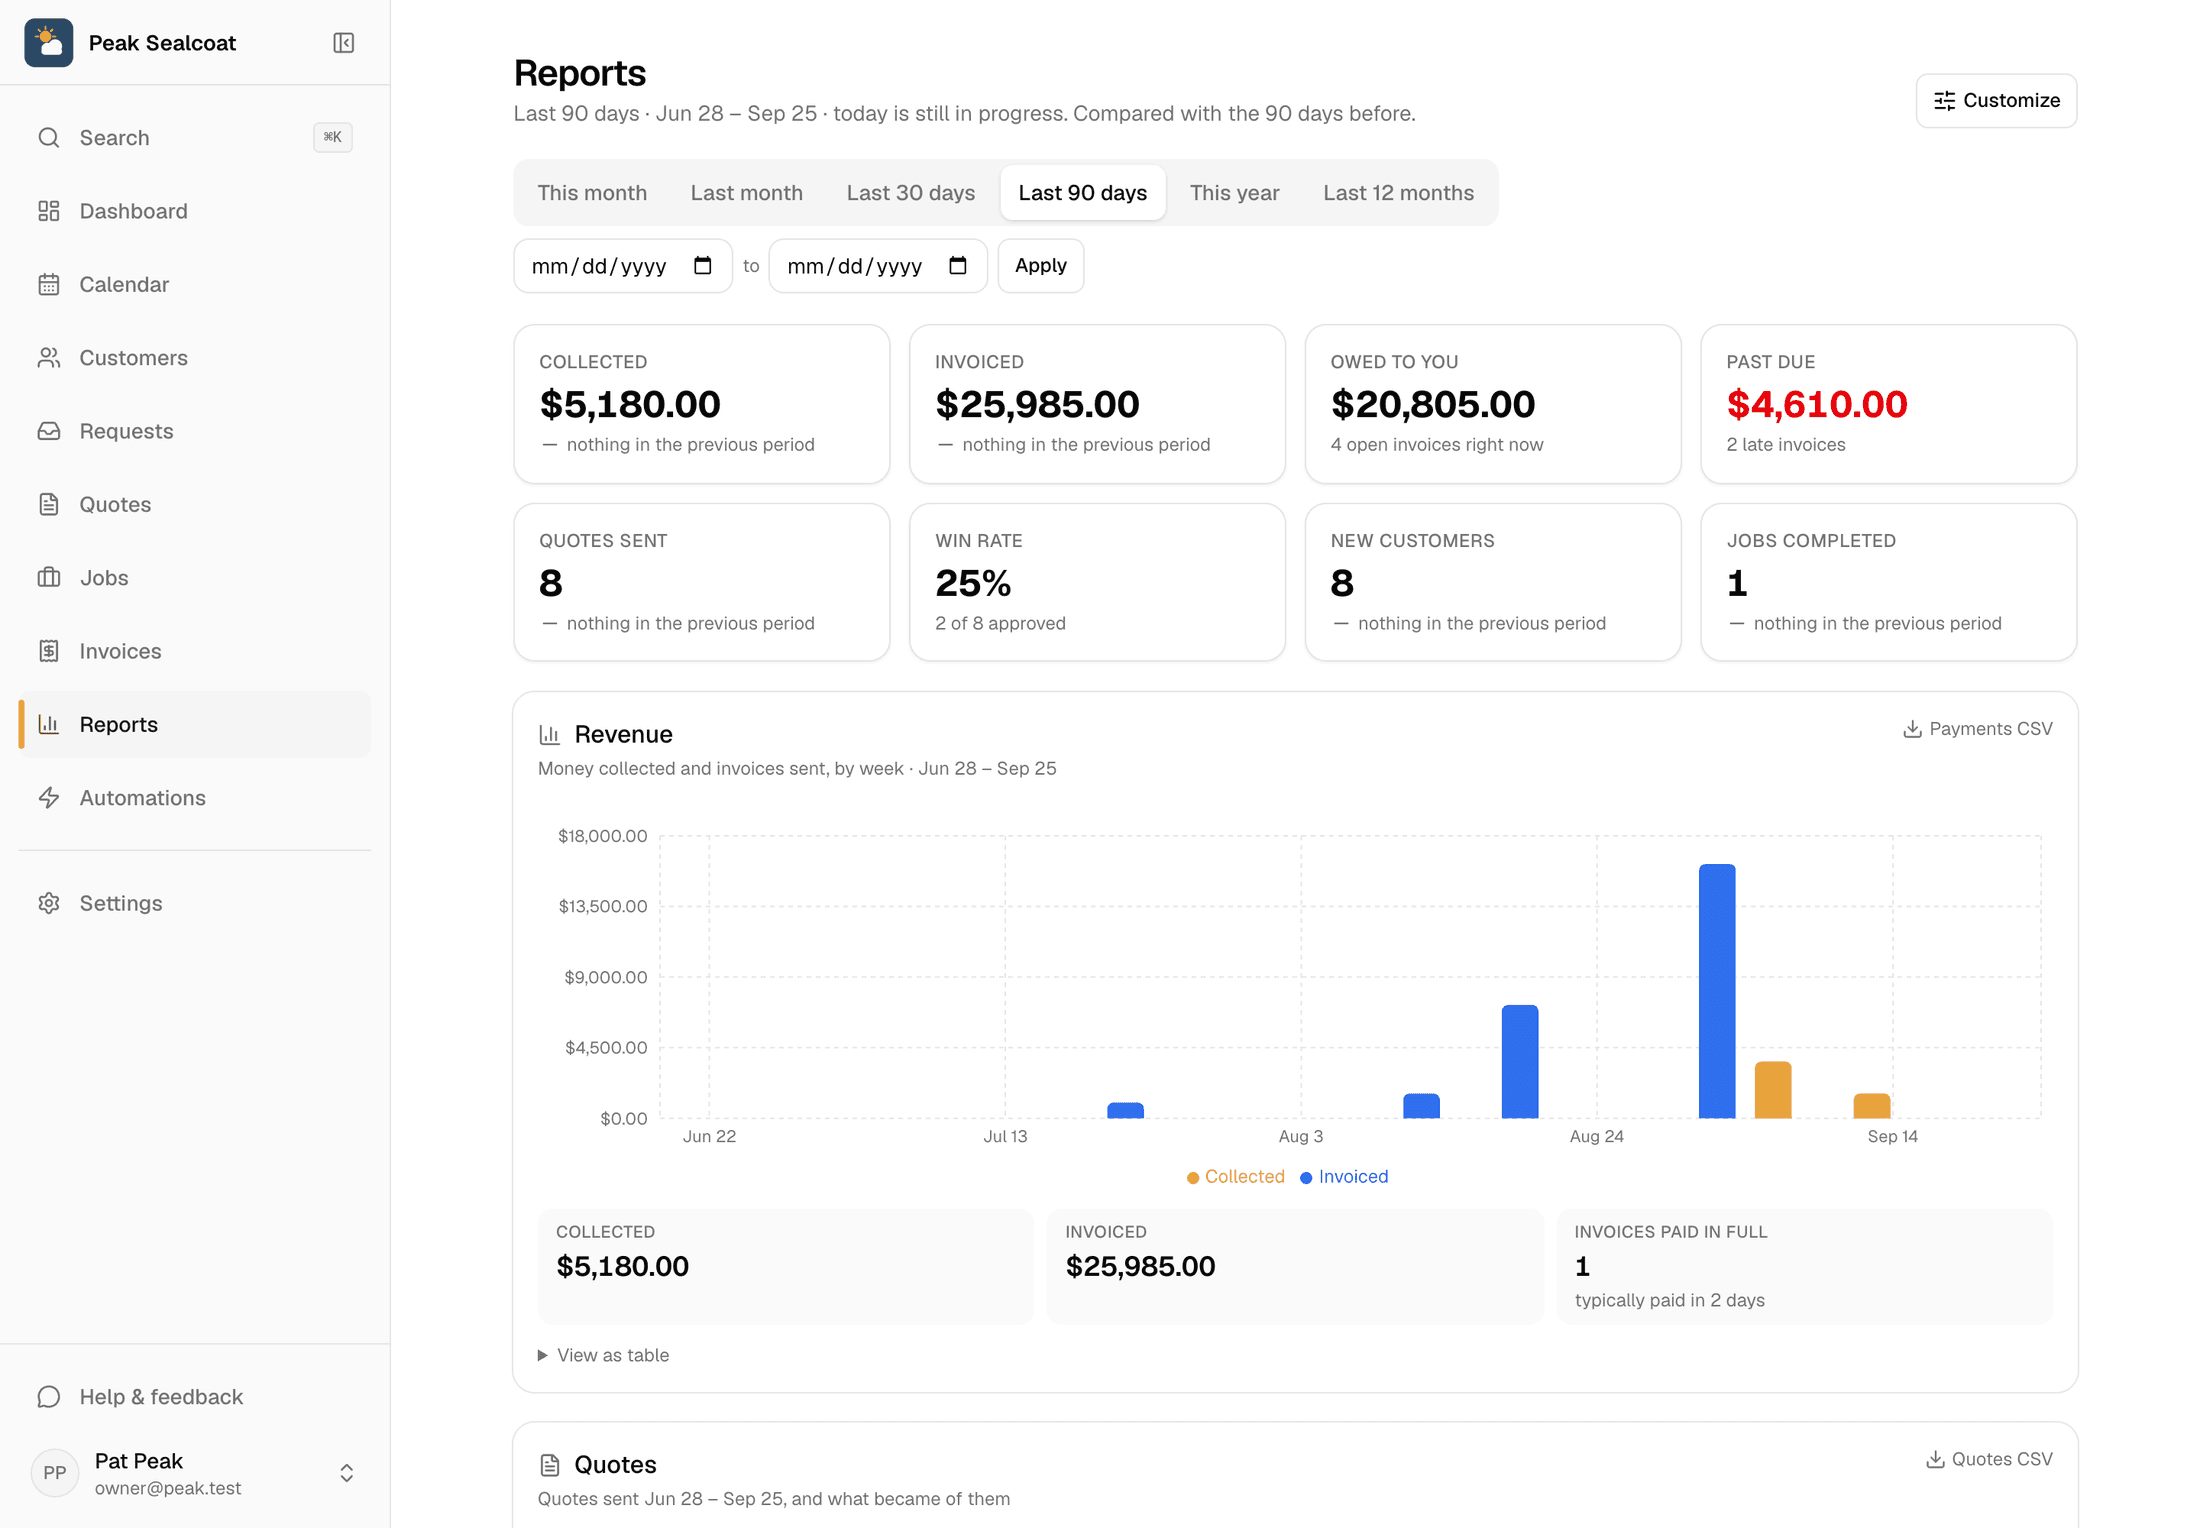Click the Search magnifier icon

click(x=49, y=138)
